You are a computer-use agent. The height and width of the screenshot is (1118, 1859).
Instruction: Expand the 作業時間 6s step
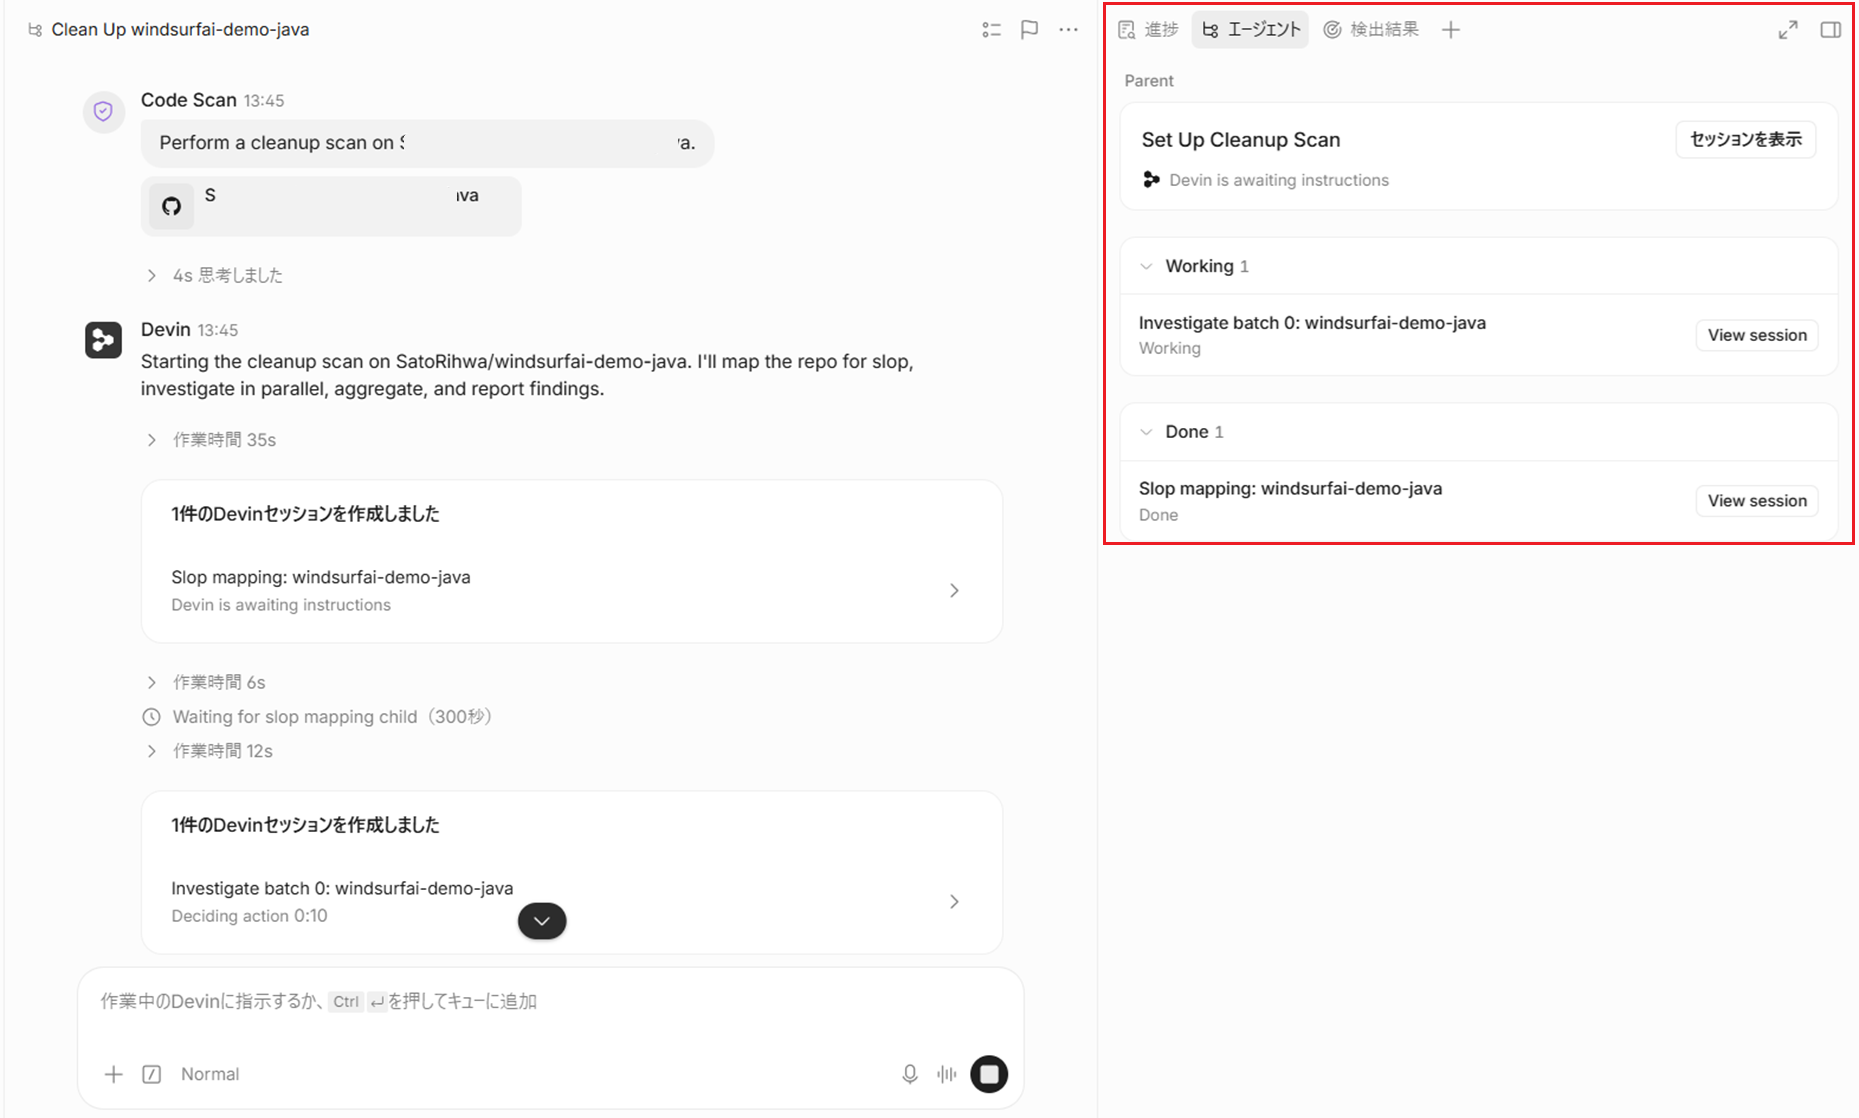click(207, 682)
